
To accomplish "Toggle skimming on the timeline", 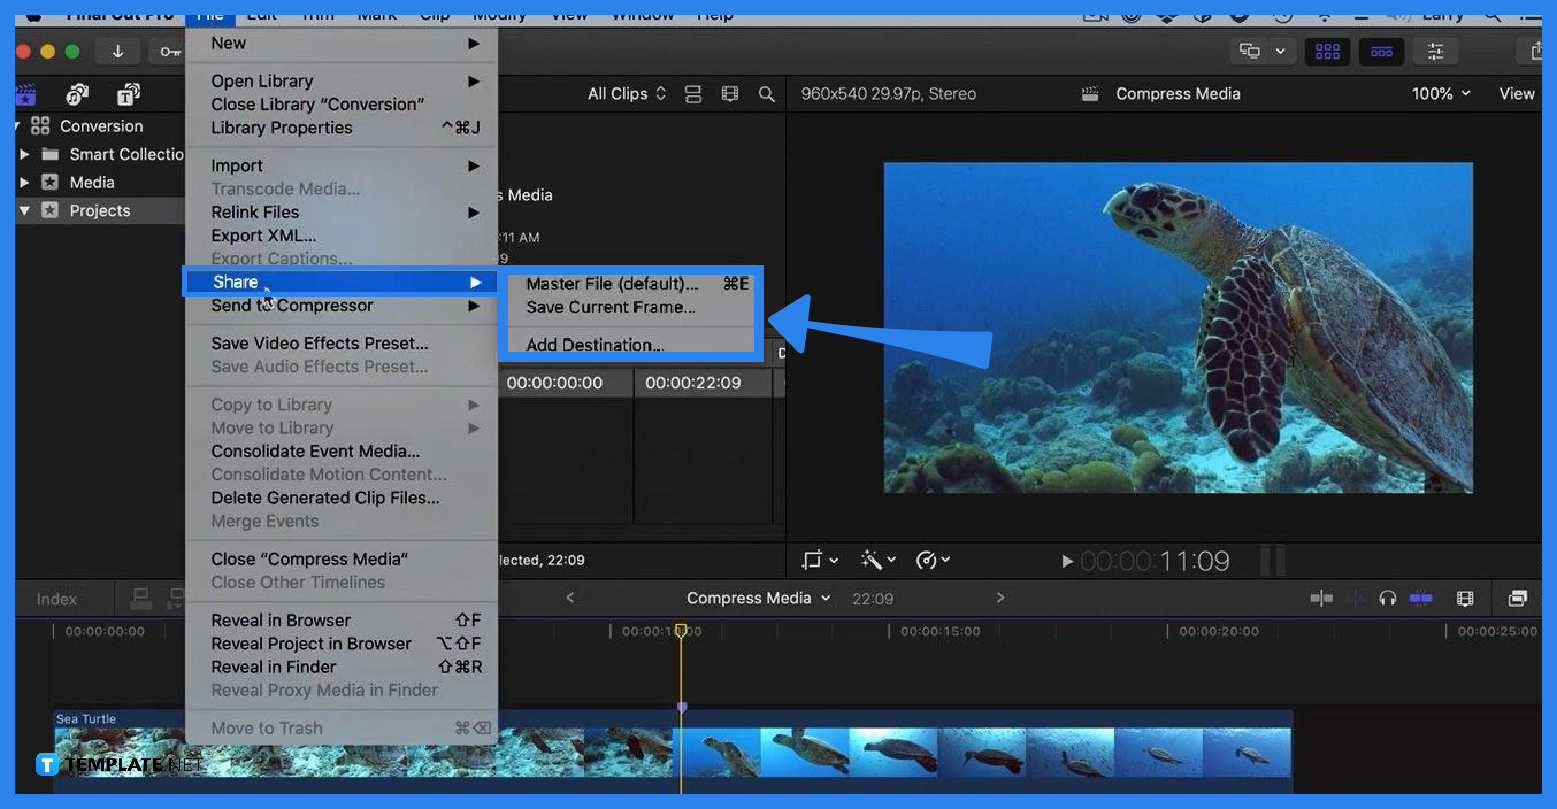I will click(x=1355, y=598).
